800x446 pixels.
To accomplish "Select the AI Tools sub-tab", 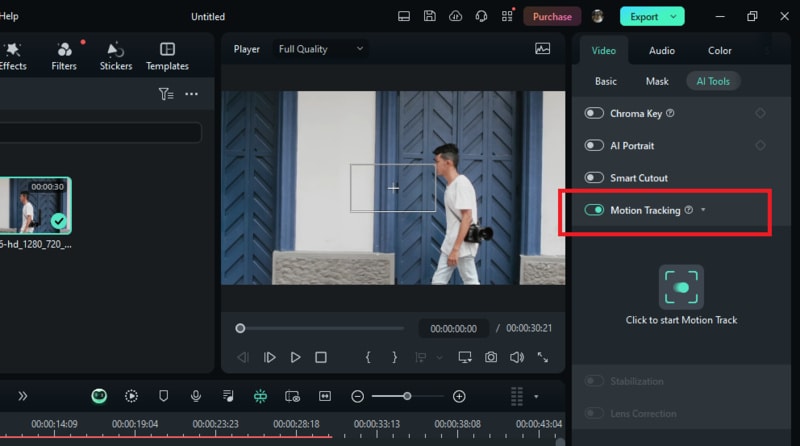I will pyautogui.click(x=713, y=81).
